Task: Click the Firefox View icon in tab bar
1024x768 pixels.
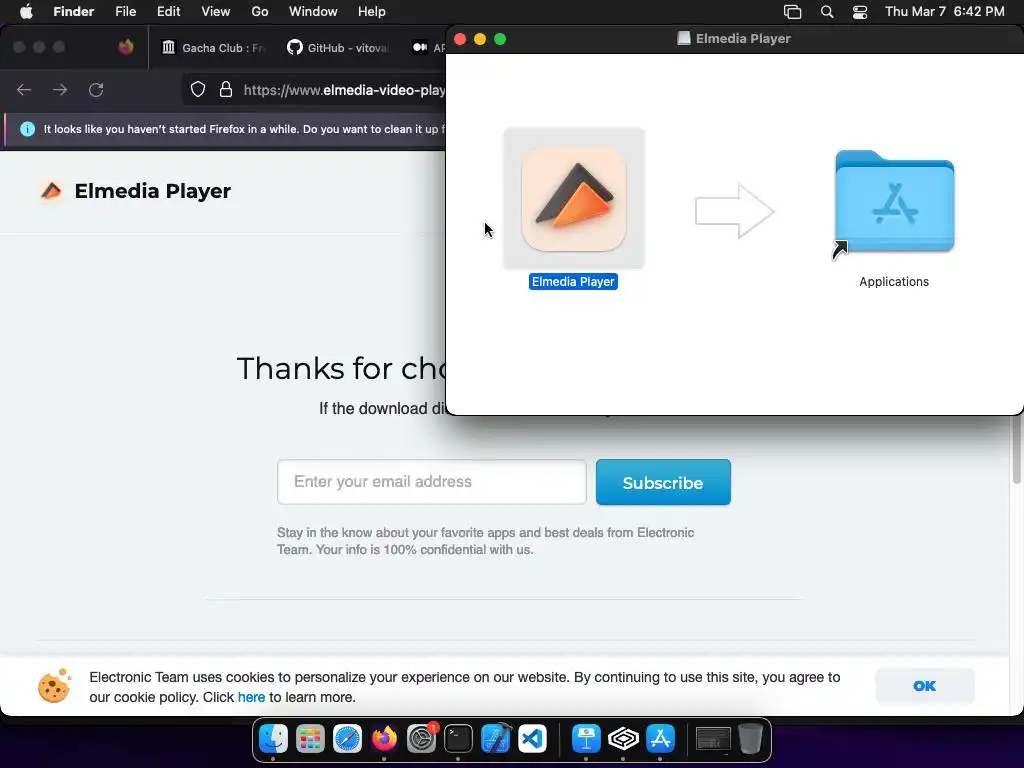Action: pos(126,47)
